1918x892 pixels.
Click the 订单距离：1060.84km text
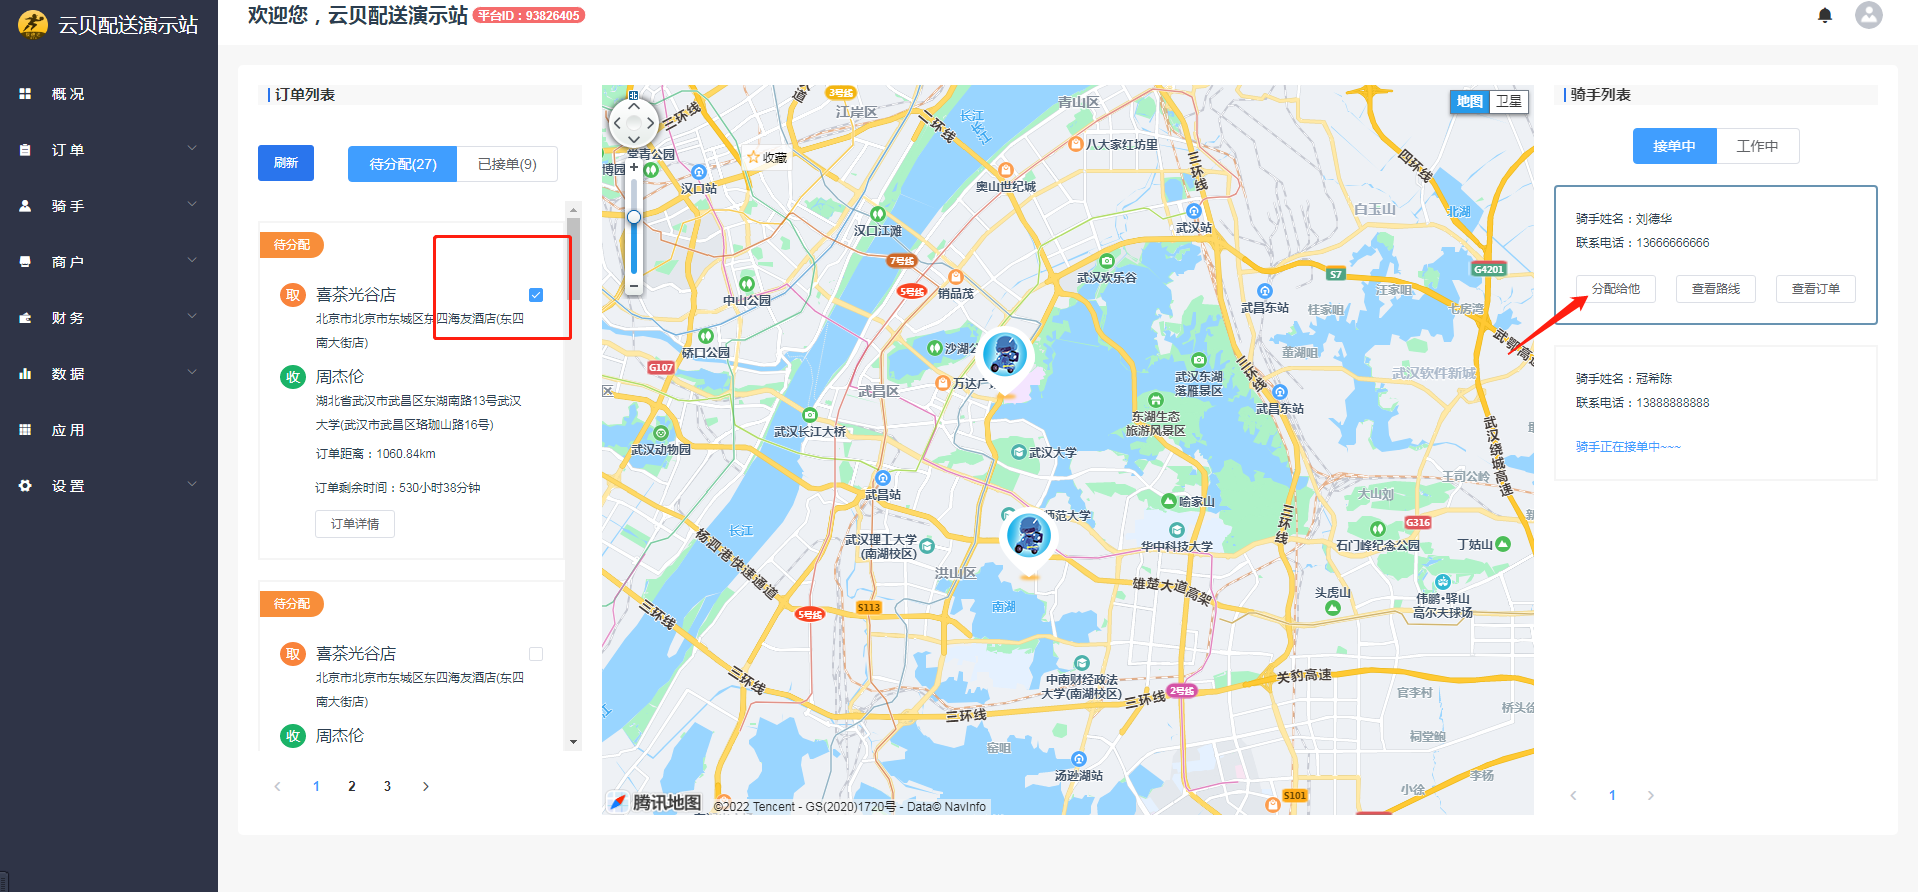[376, 454]
